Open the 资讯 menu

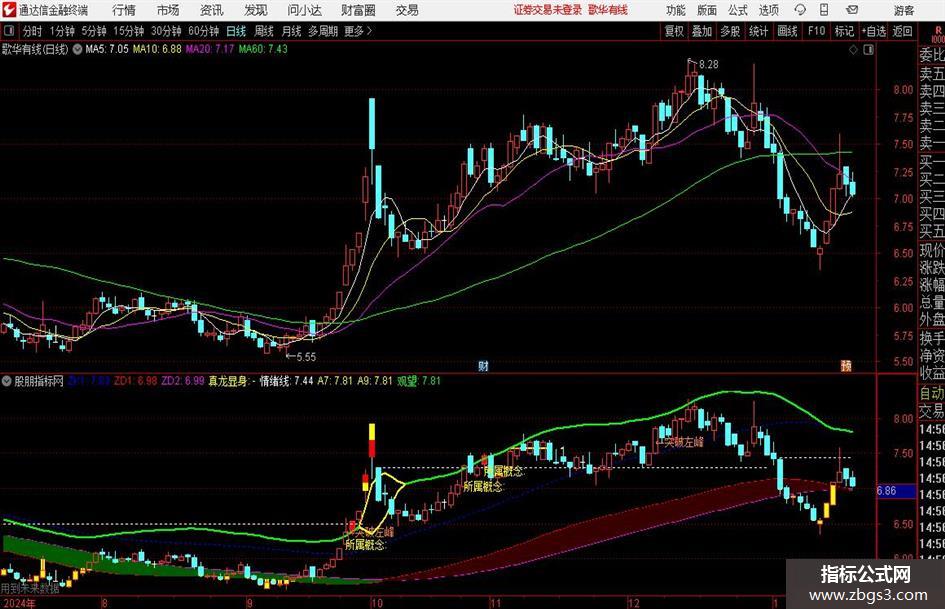[212, 10]
